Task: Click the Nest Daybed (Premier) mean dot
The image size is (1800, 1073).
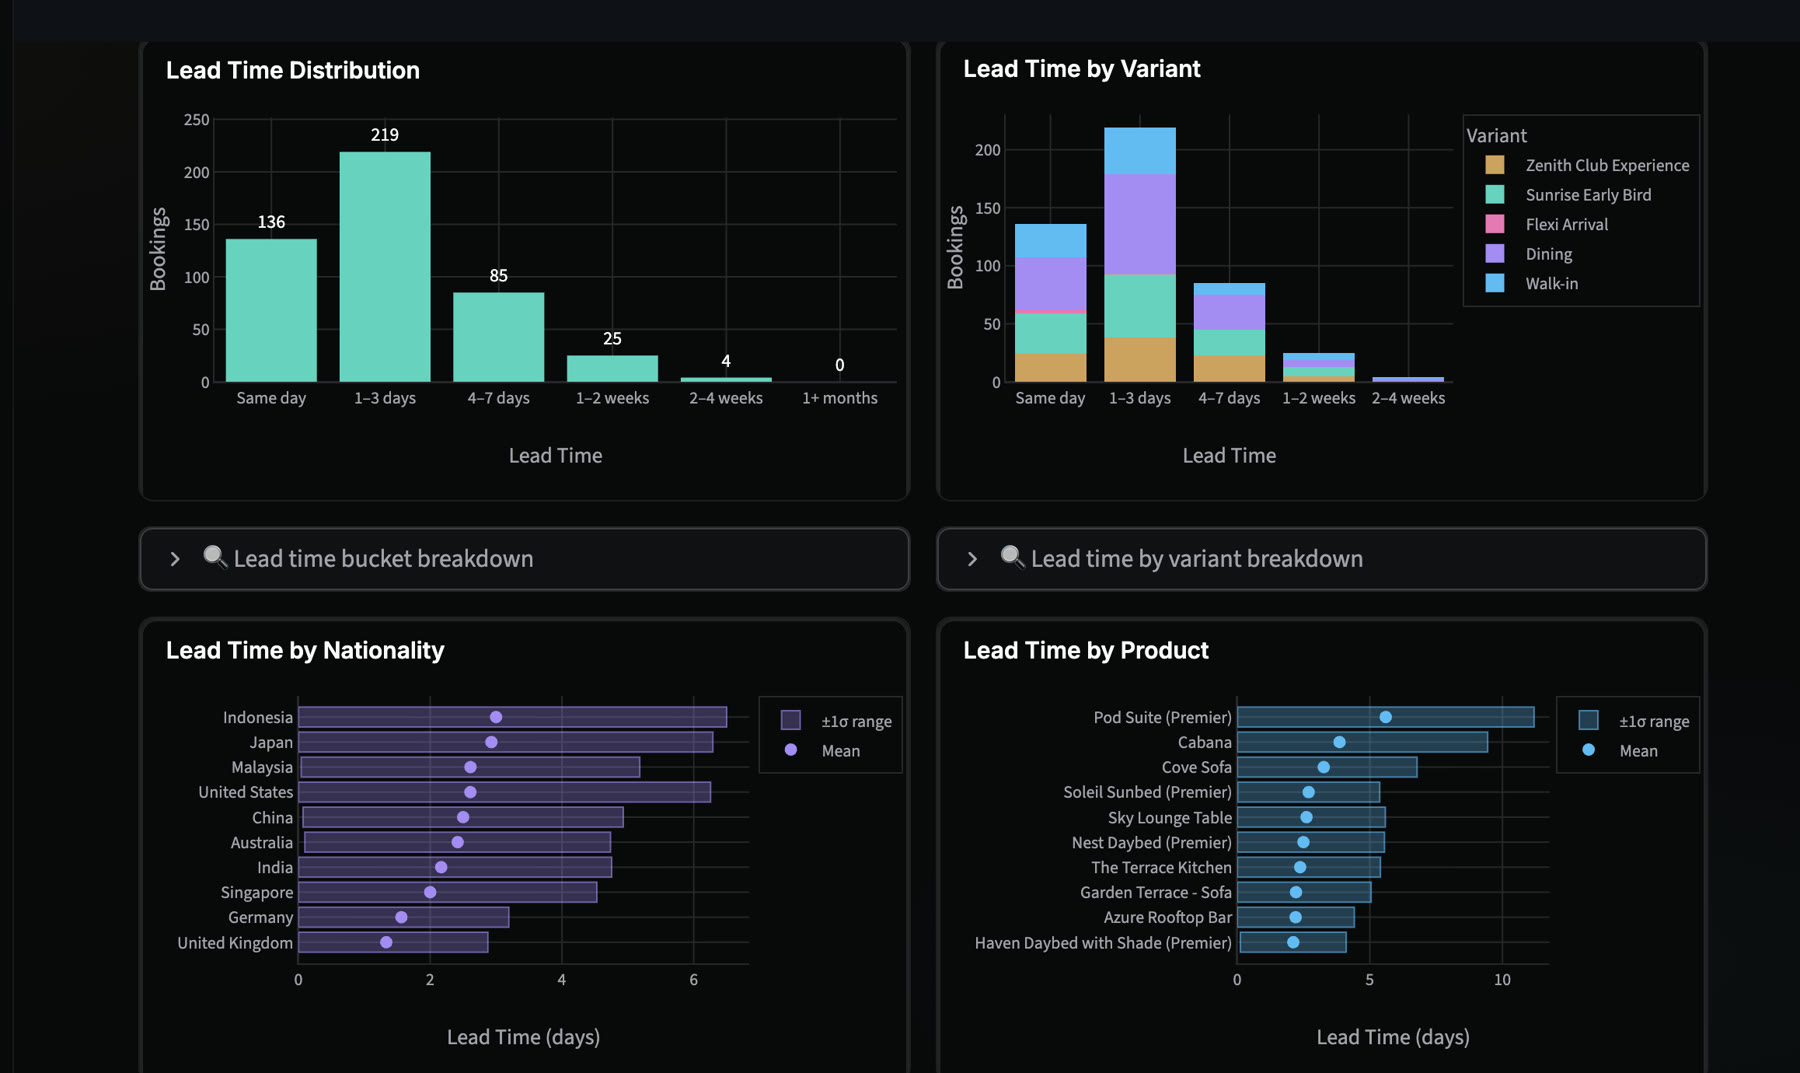Action: [1304, 842]
